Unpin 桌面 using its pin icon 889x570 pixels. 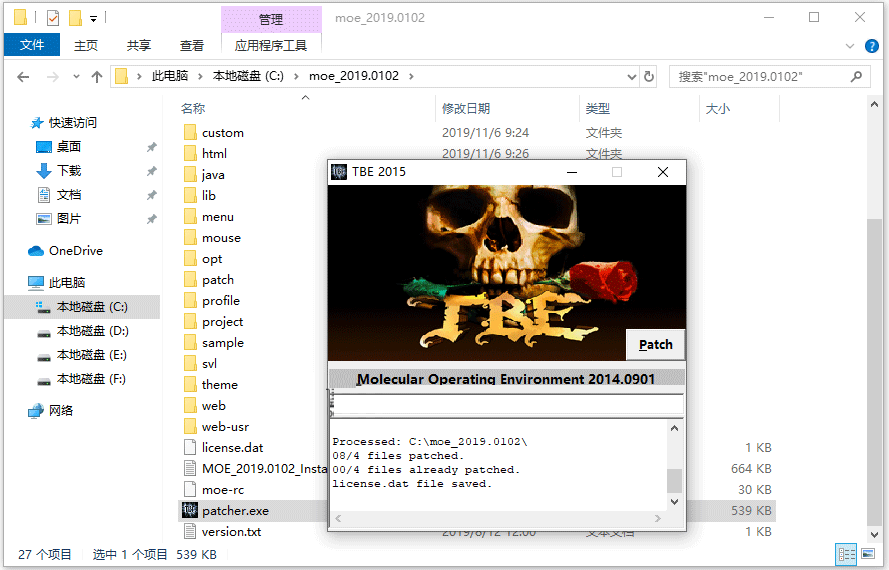151,147
